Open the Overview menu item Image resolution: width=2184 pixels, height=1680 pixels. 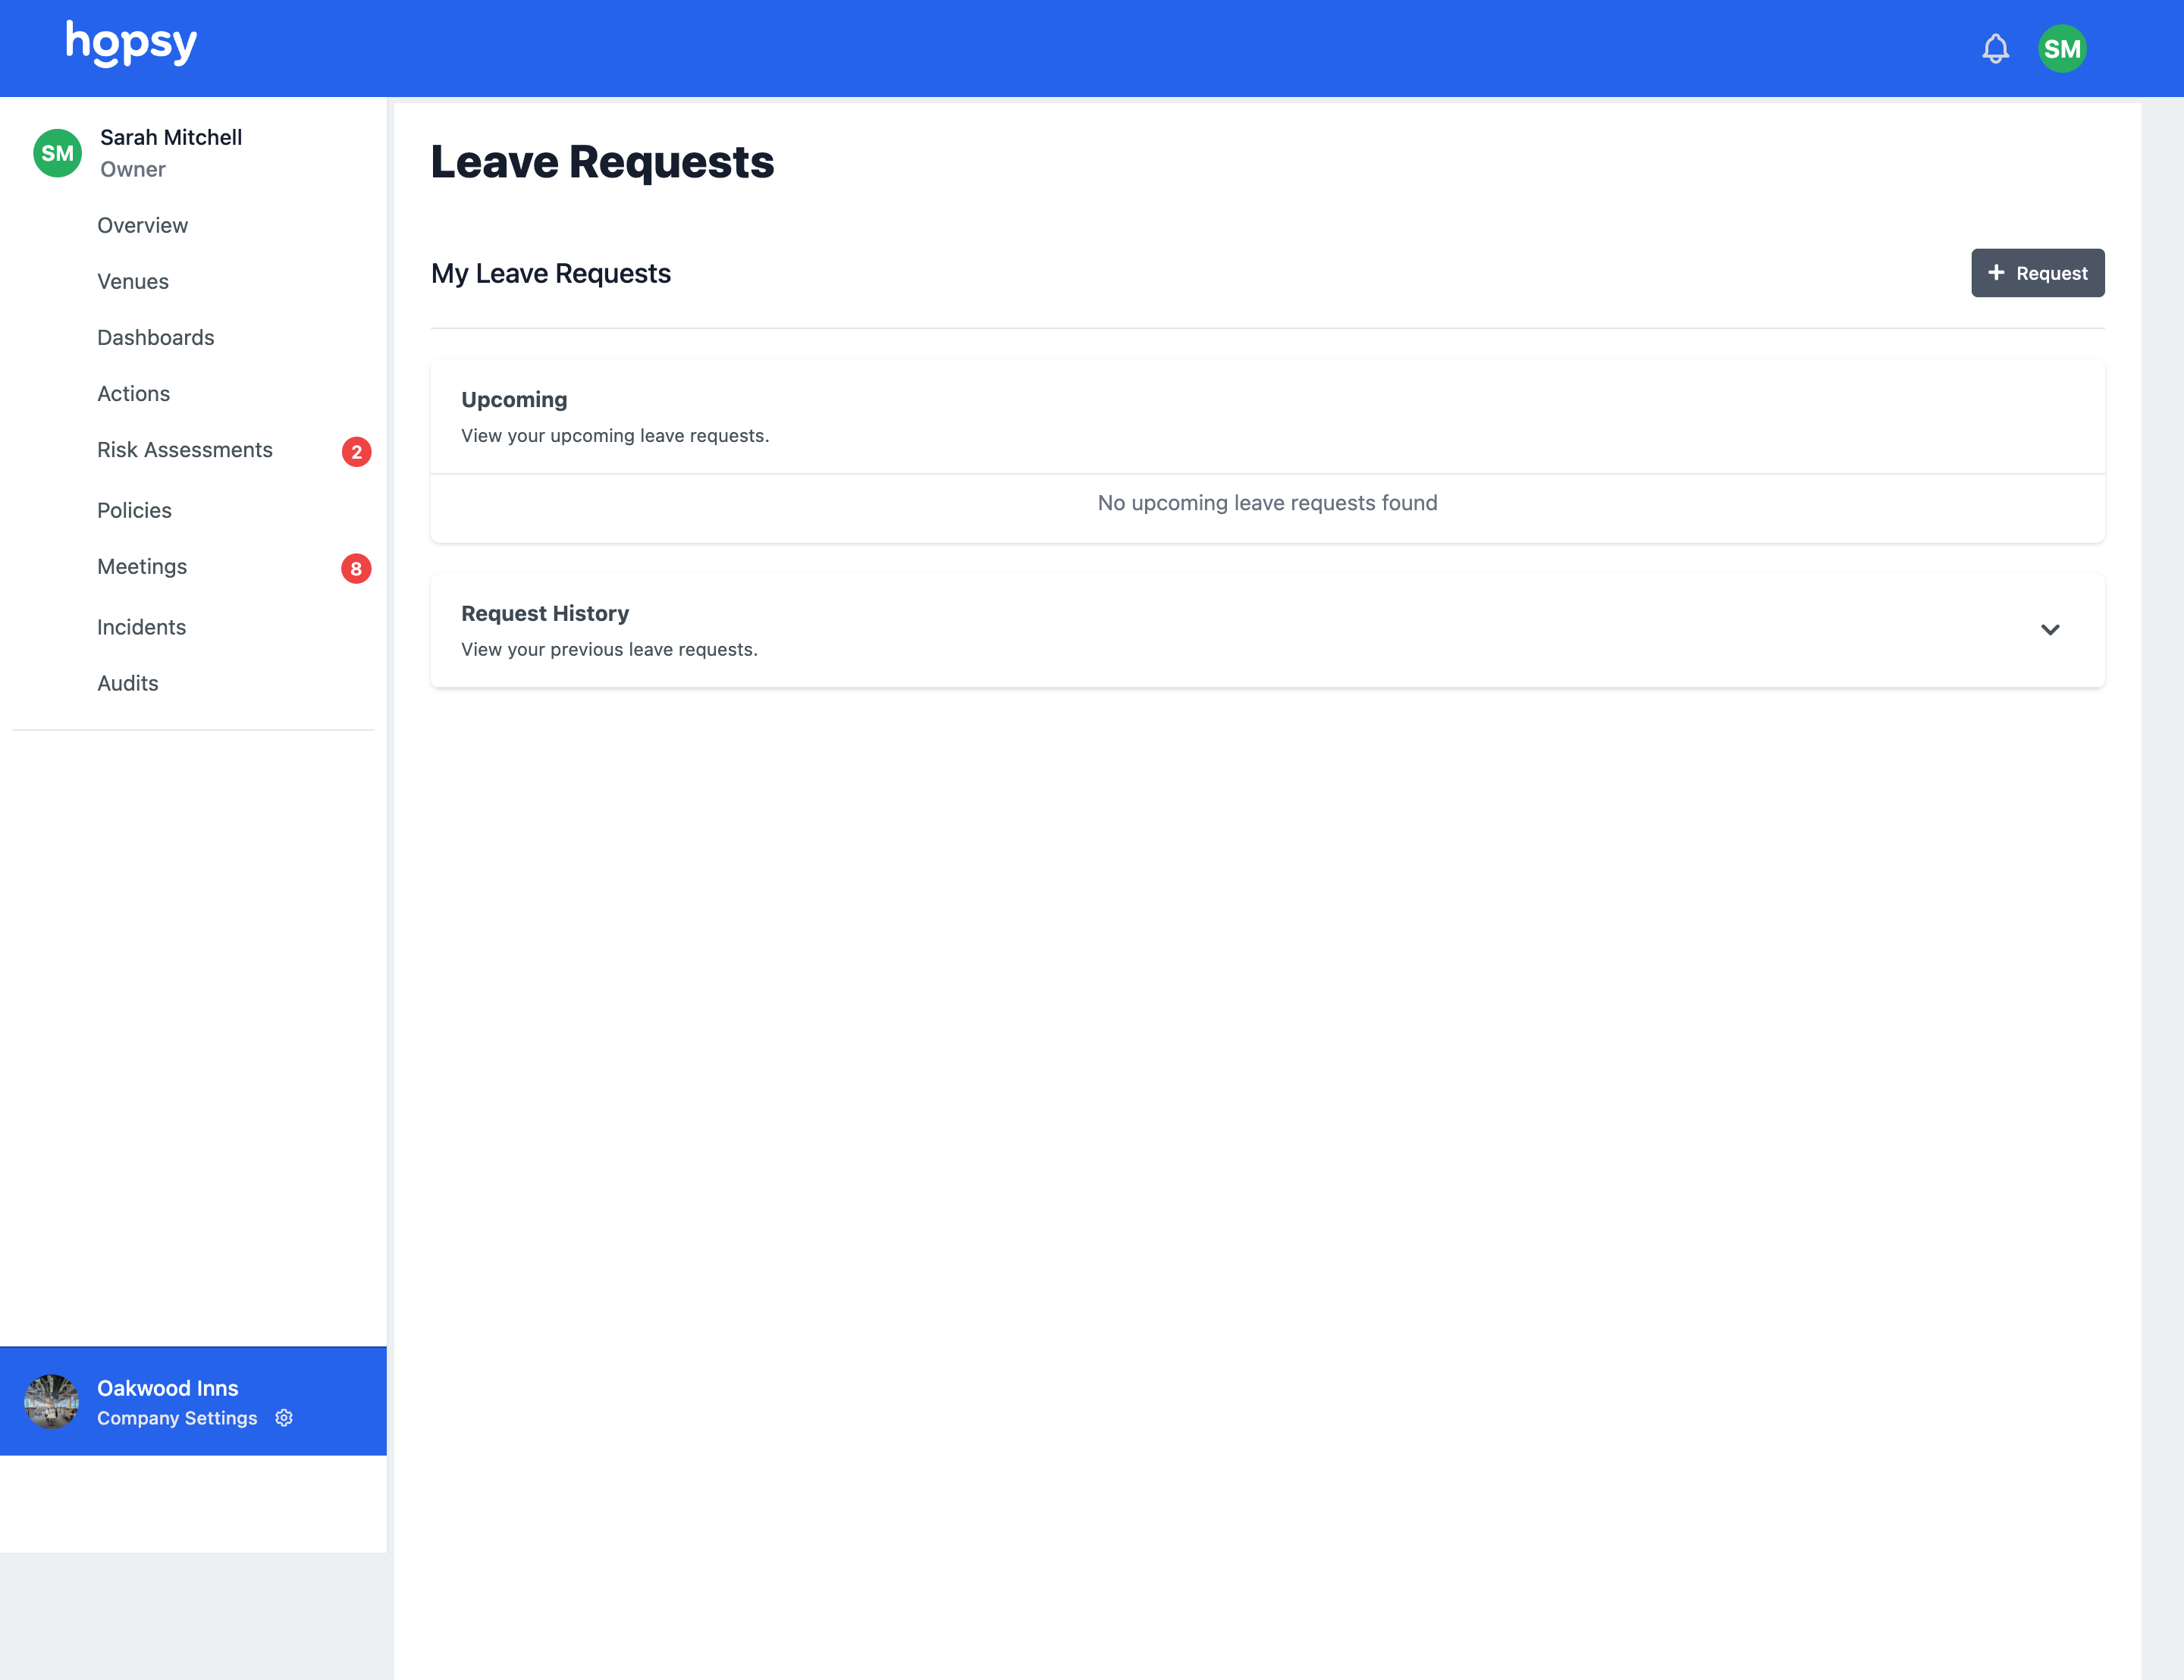[x=142, y=225]
